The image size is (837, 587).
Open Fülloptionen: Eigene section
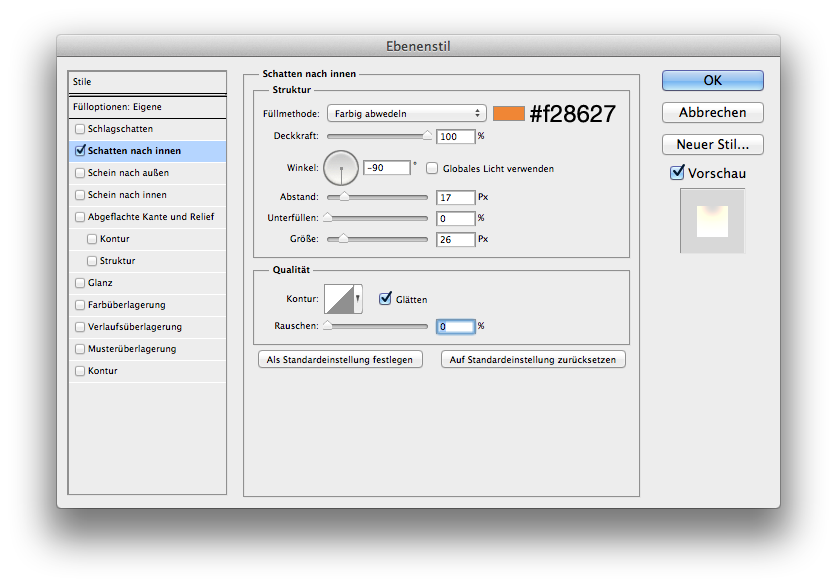pos(117,107)
